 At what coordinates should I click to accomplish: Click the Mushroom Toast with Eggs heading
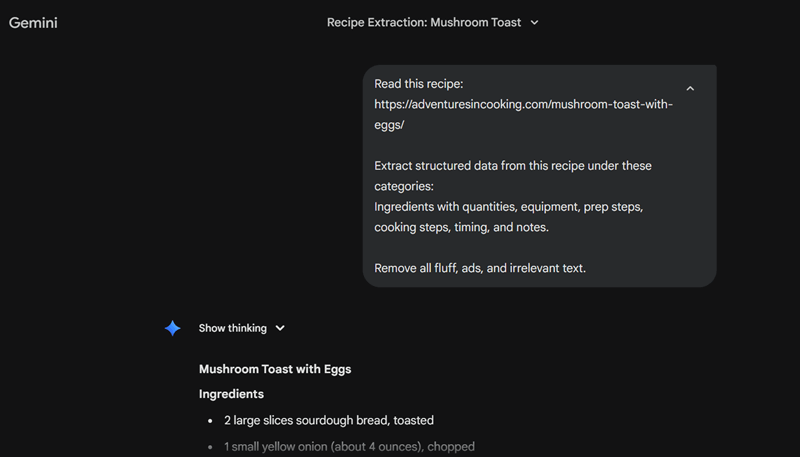[x=275, y=369]
